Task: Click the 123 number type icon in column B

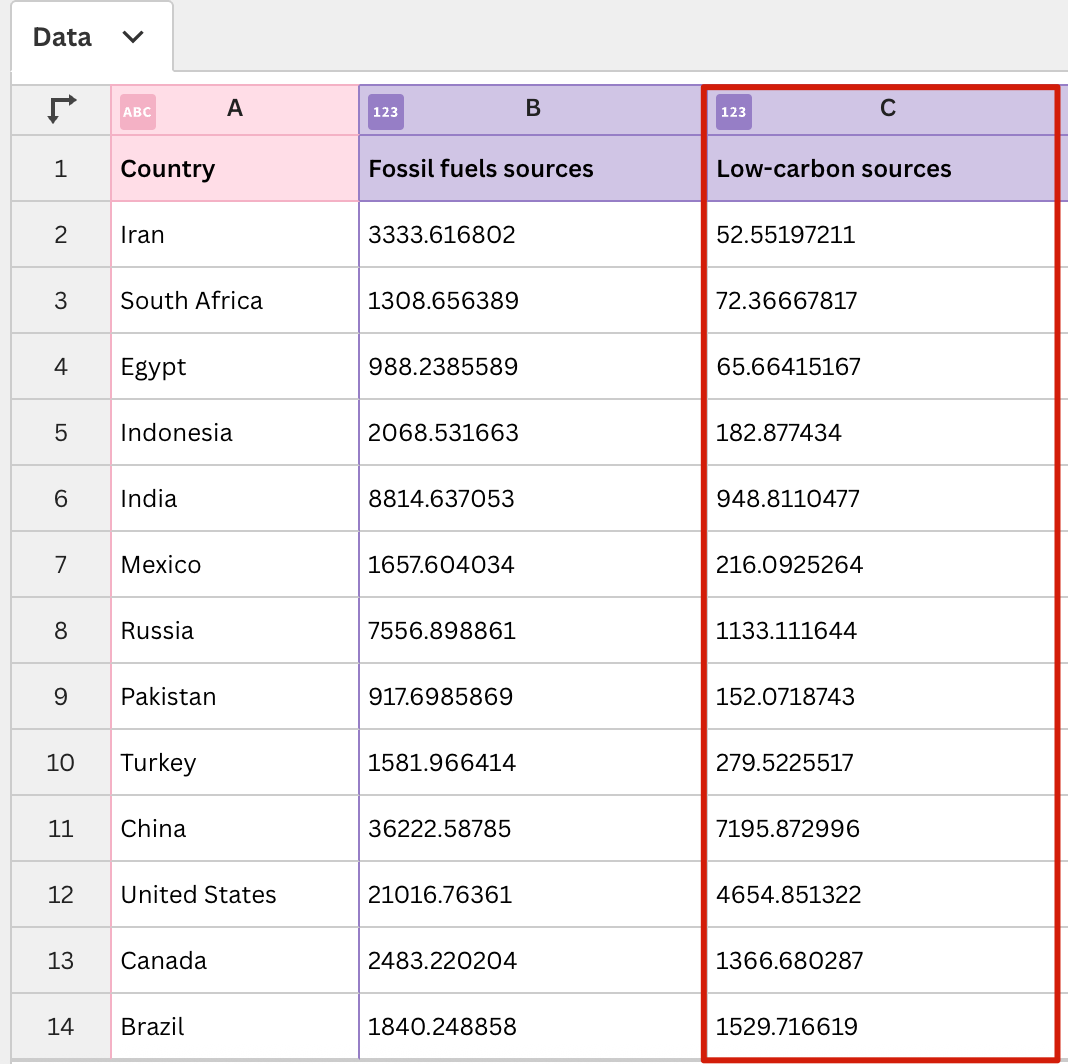Action: point(385,112)
